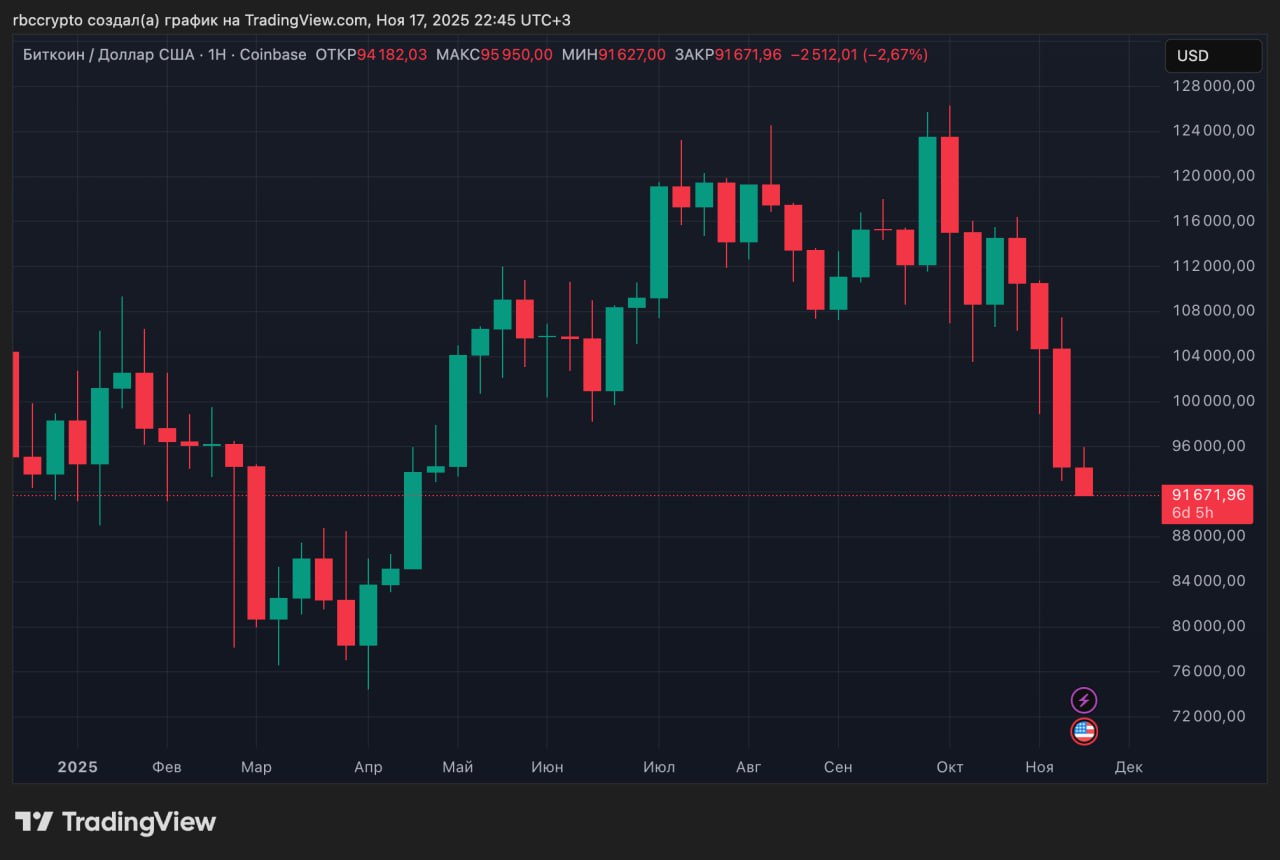Click the last red candle at the right edge
Screen dimensions: 1280x860
[x=1084, y=481]
